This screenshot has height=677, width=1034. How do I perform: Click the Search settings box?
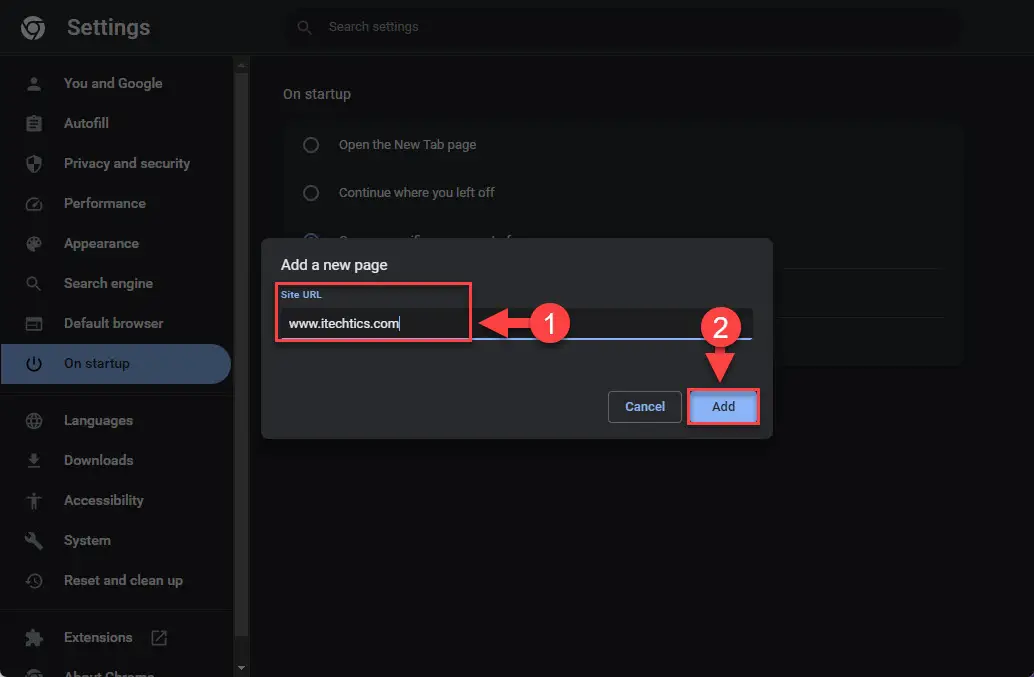[623, 27]
